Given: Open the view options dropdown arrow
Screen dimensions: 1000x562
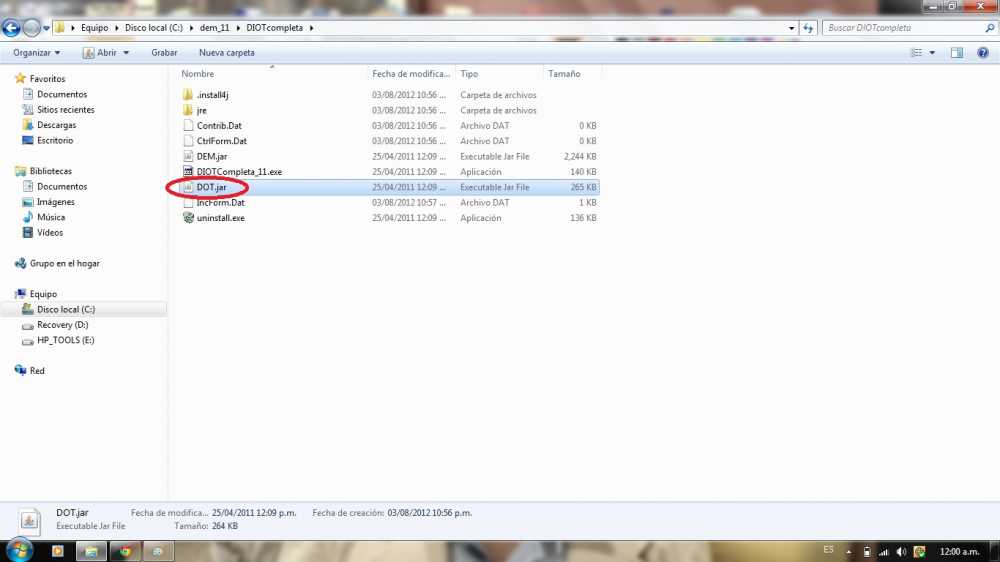Looking at the screenshot, I should 932,53.
